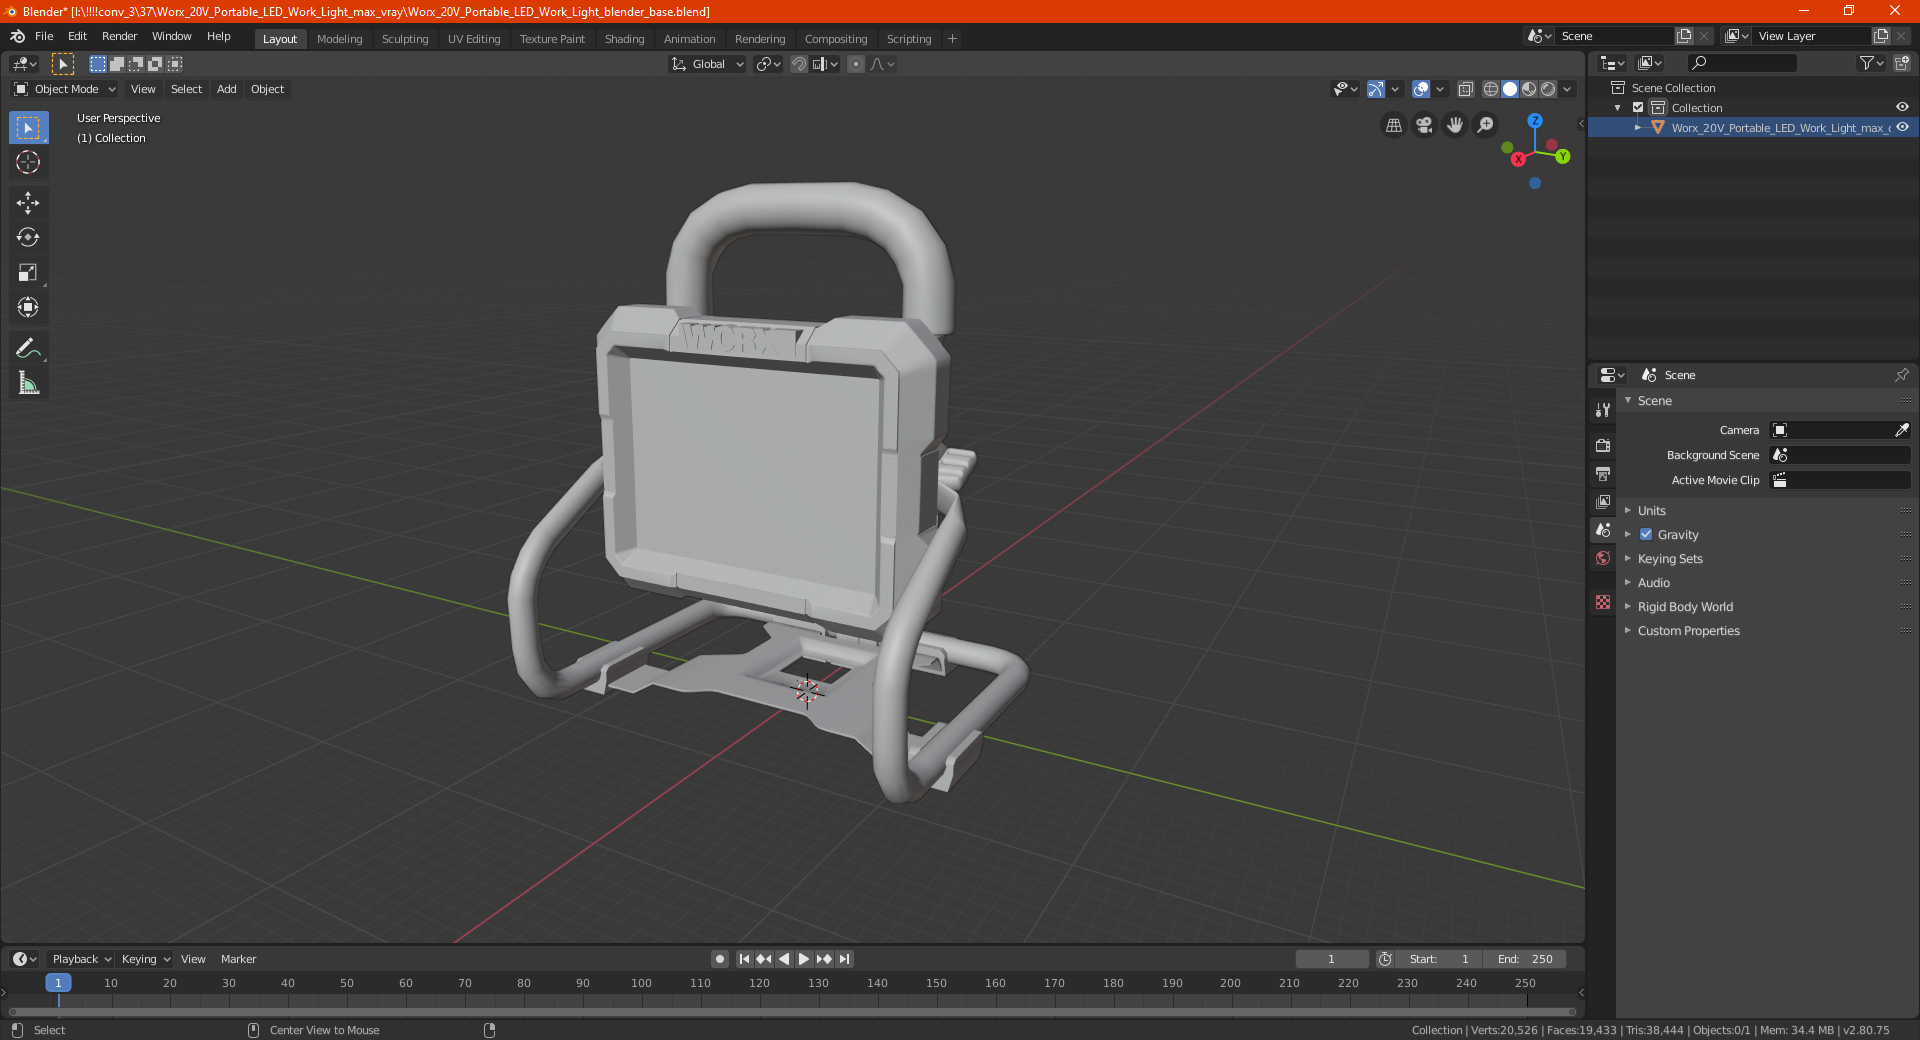Open the Tool properties tab
This screenshot has width=1920, height=1040.
tap(1603, 410)
